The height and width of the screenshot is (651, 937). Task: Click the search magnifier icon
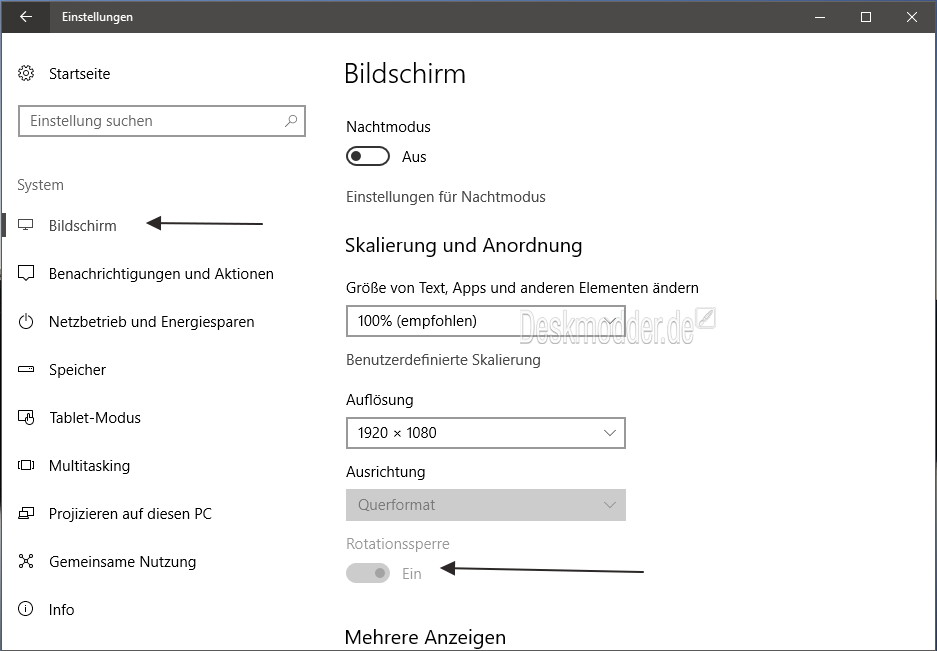tap(291, 121)
